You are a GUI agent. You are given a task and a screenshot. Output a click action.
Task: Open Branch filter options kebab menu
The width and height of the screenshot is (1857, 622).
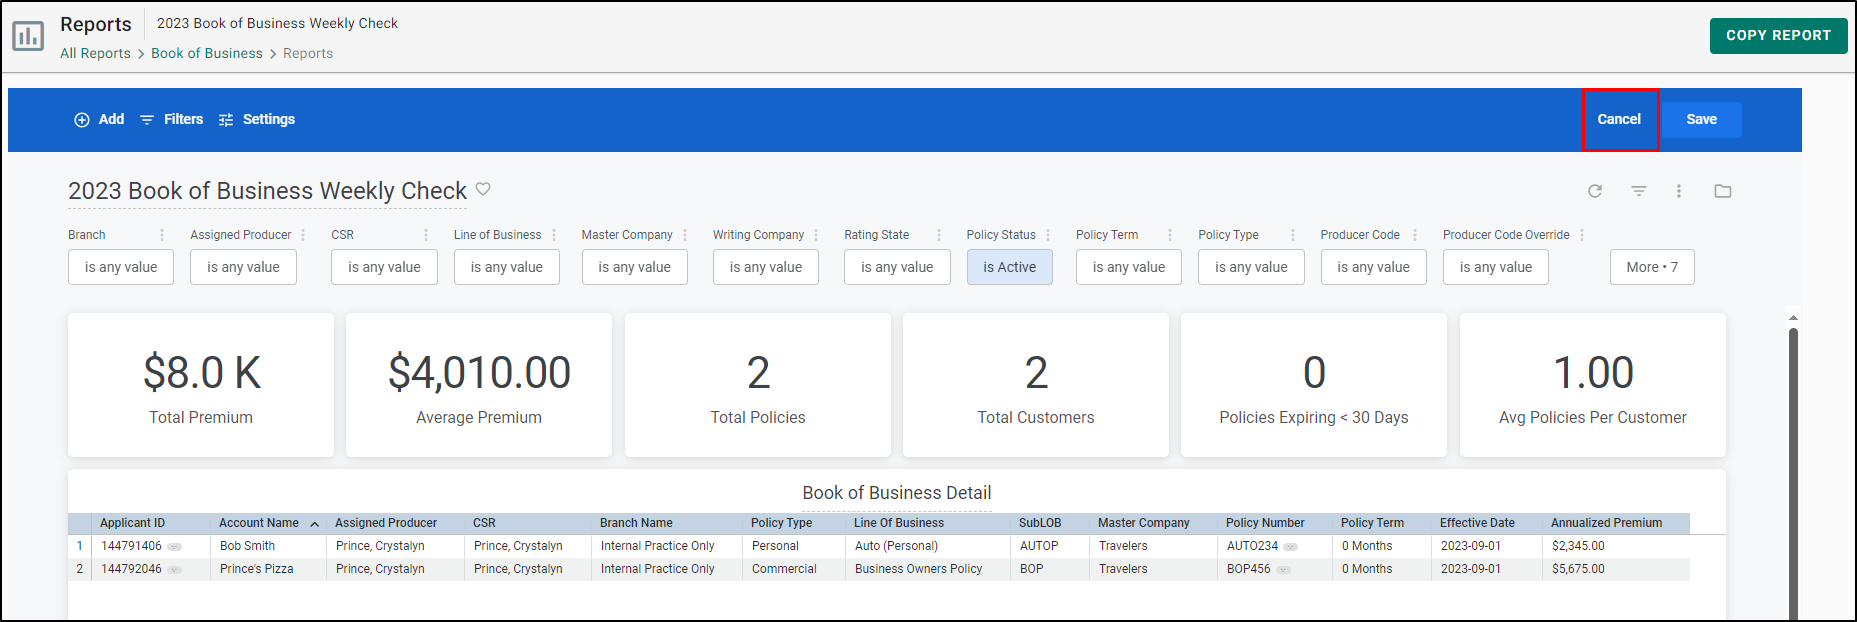(x=162, y=235)
